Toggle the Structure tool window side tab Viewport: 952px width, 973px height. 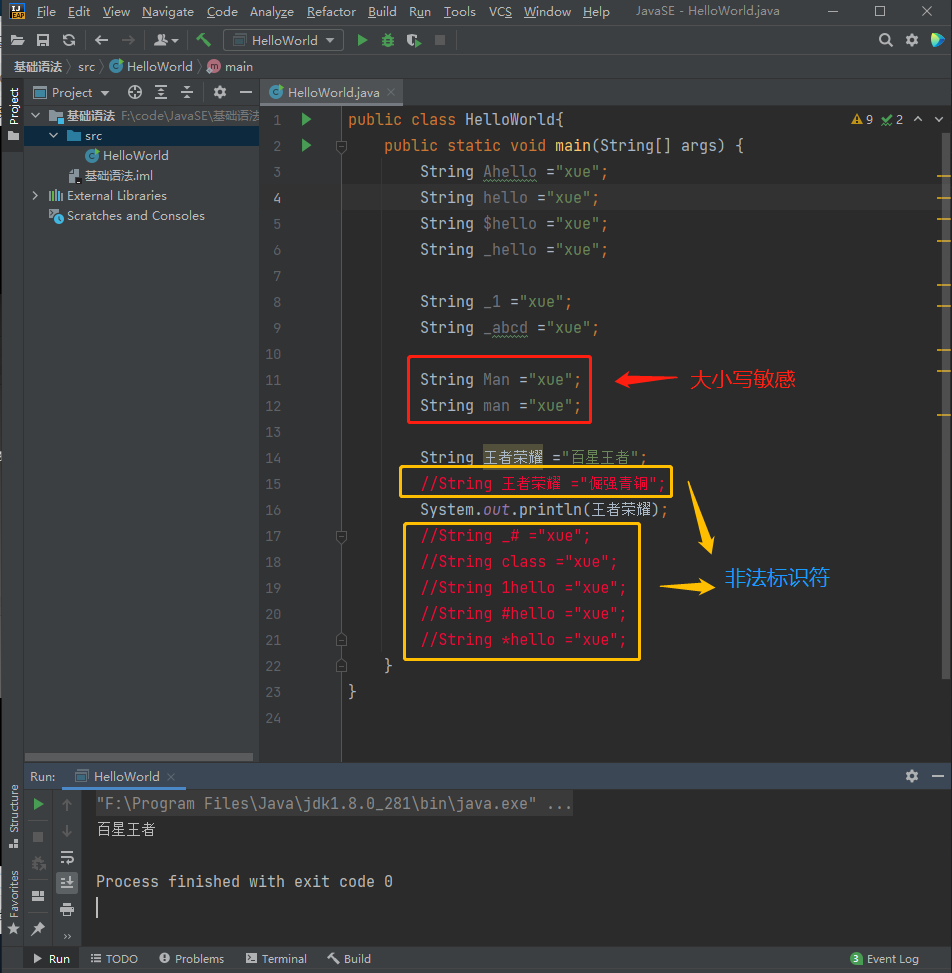(14, 817)
